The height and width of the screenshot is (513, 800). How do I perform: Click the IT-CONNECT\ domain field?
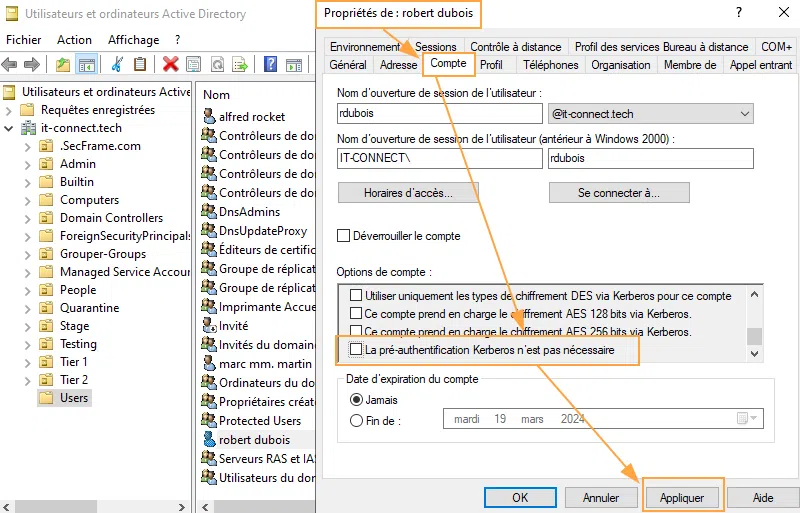[439, 158]
